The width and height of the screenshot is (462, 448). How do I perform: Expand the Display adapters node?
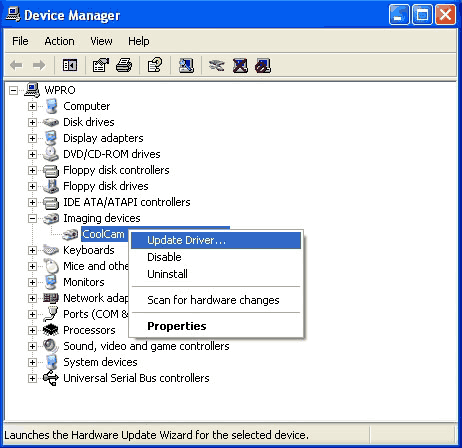point(32,138)
